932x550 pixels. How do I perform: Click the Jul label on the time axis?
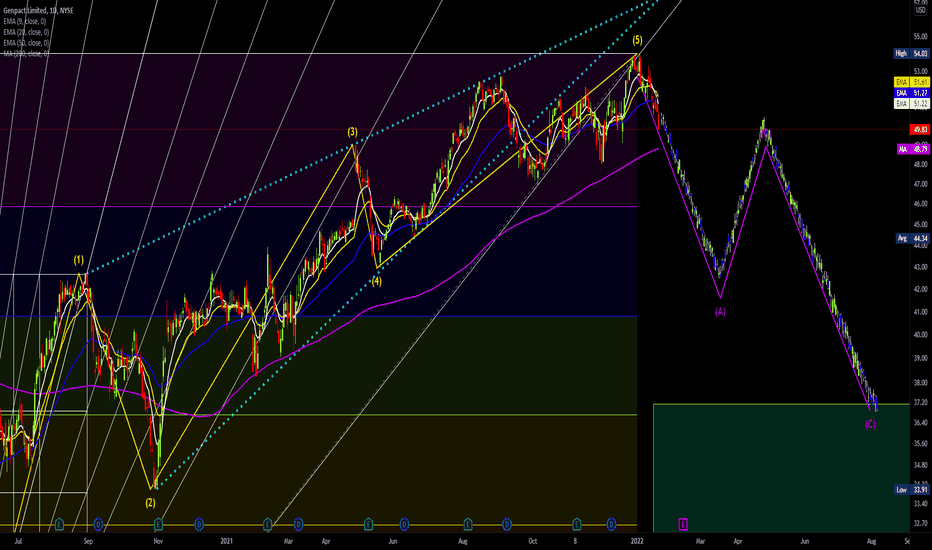(18, 541)
